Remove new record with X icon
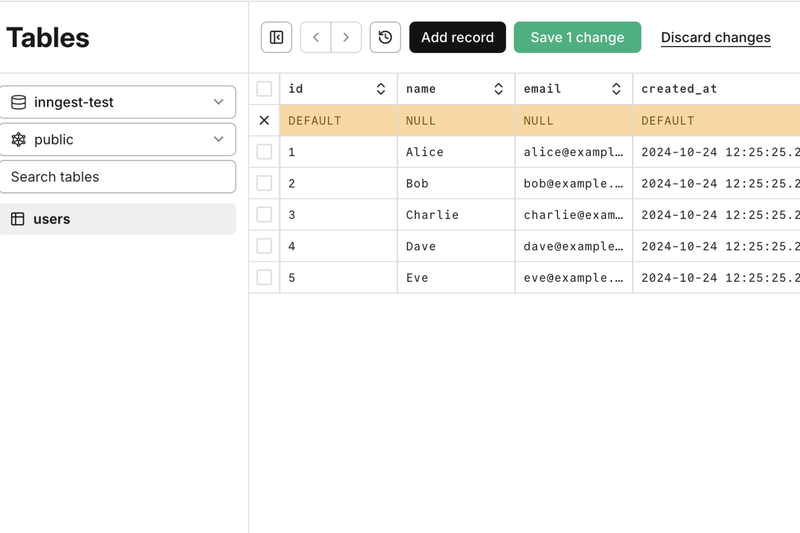 coord(264,120)
